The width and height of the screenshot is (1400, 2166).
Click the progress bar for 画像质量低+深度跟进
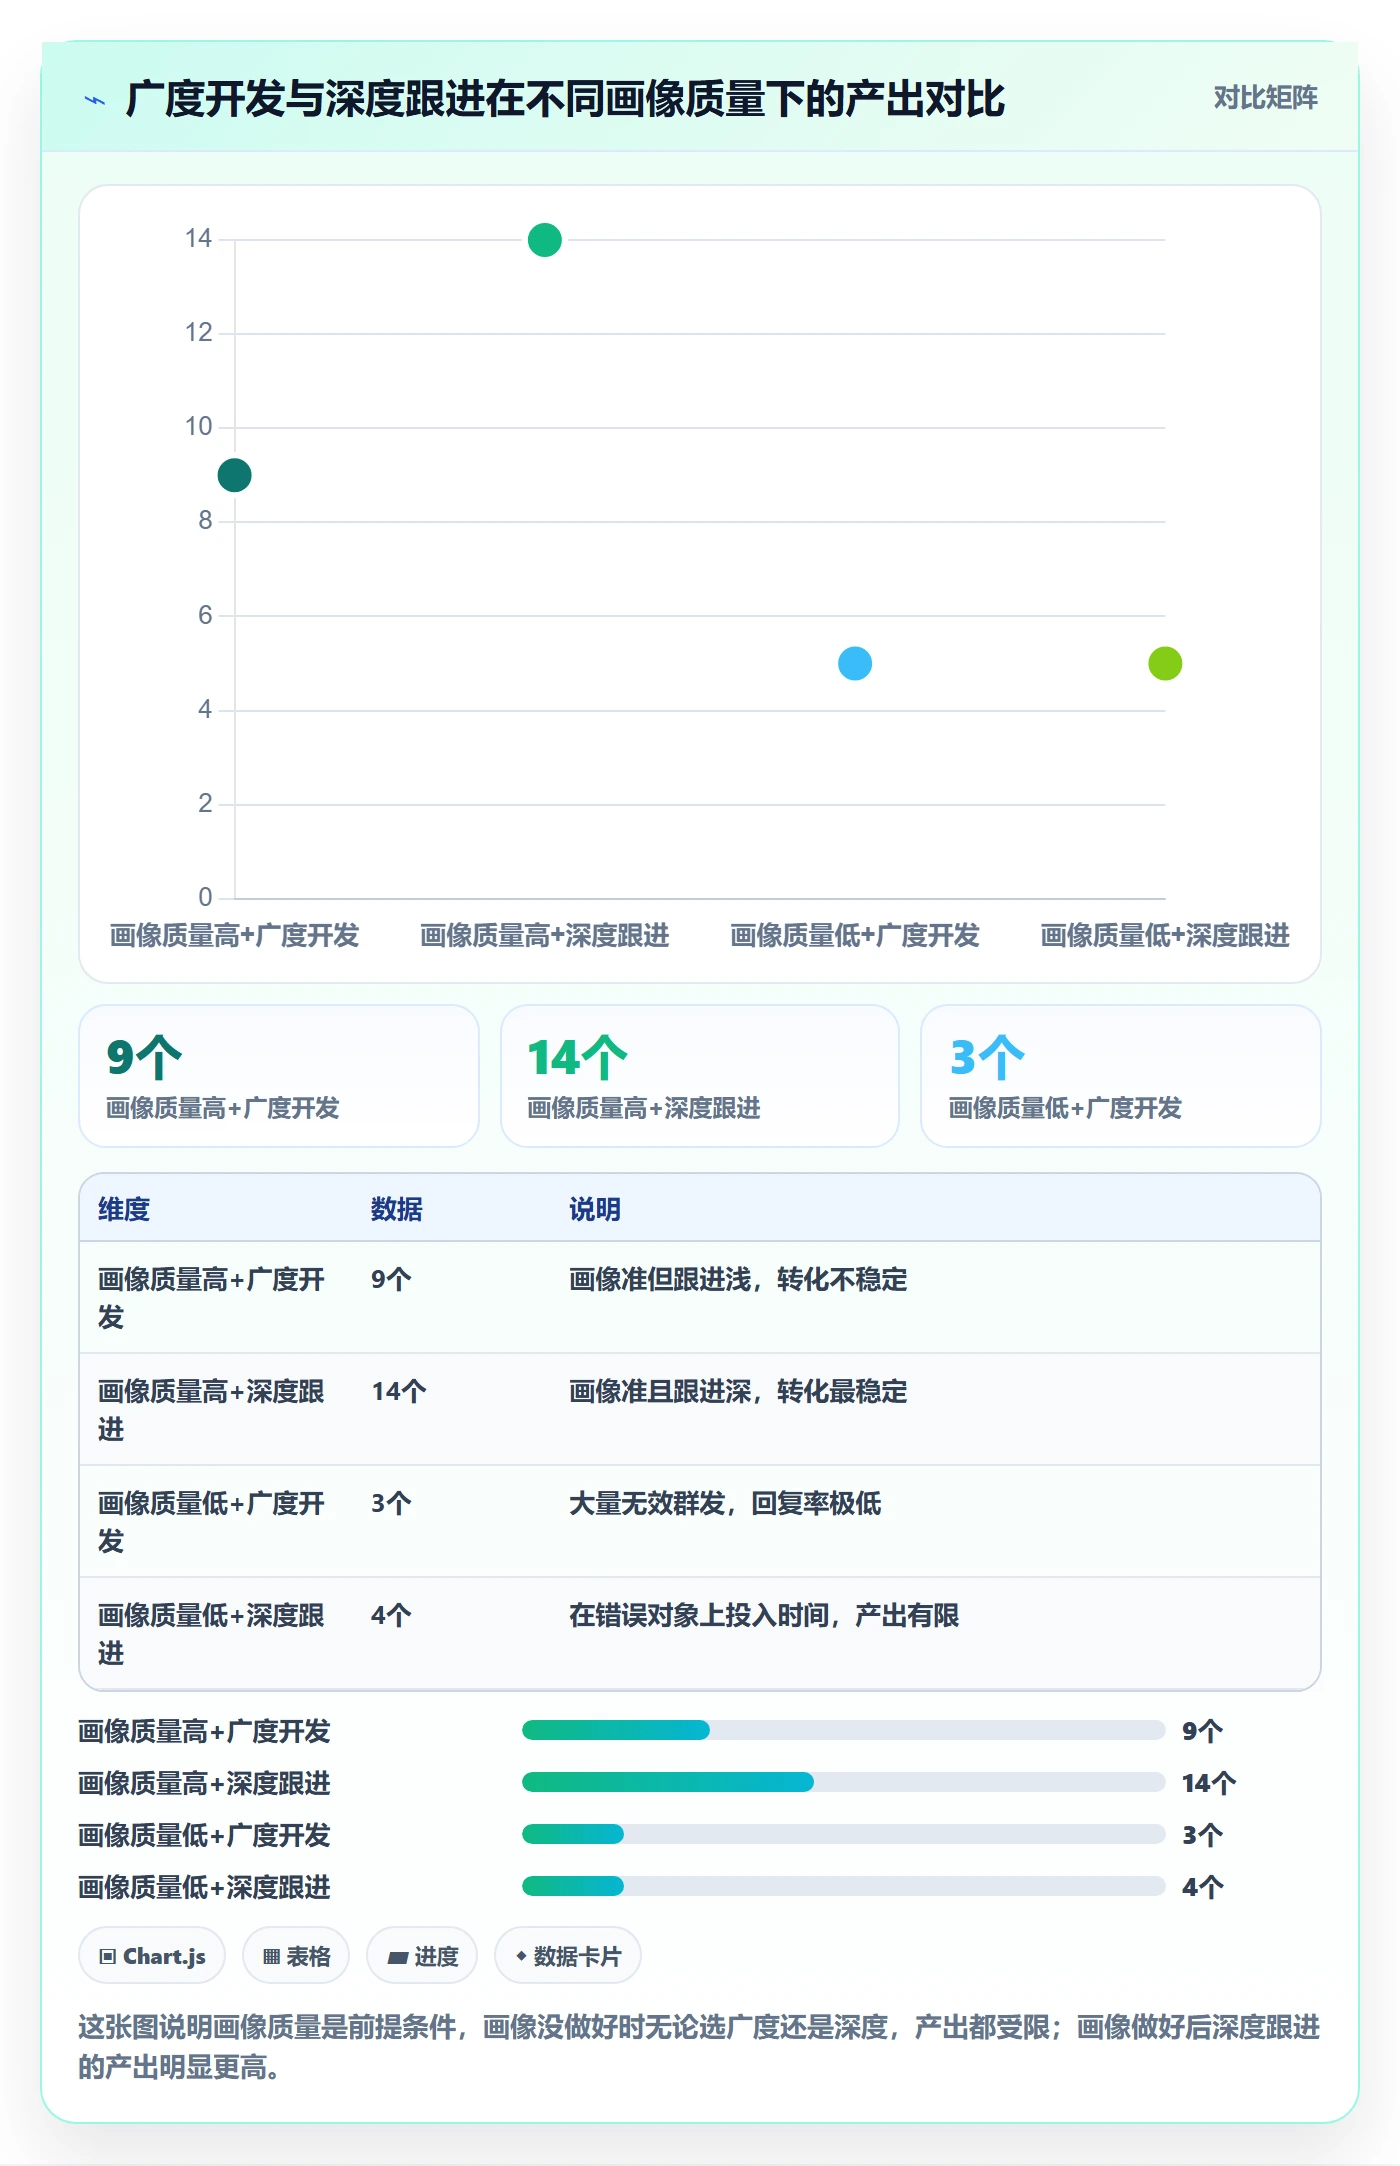[843, 1886]
